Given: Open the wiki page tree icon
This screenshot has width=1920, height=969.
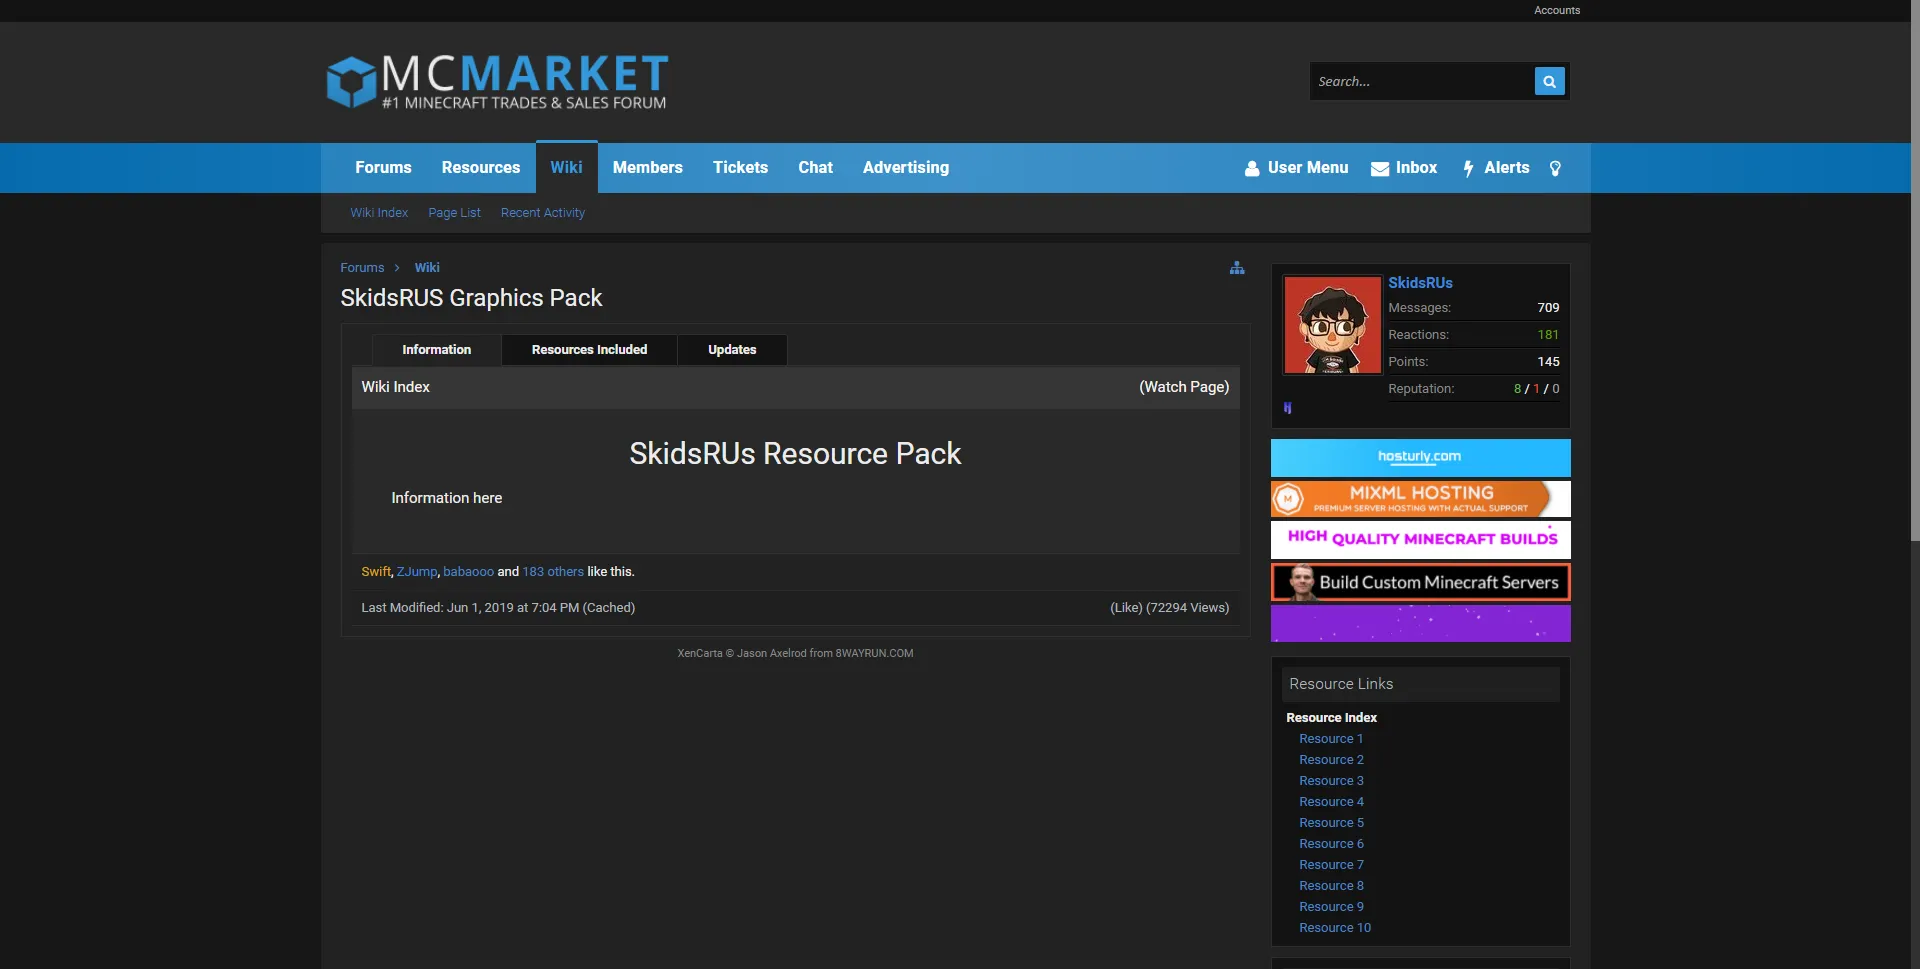Looking at the screenshot, I should coord(1237,268).
